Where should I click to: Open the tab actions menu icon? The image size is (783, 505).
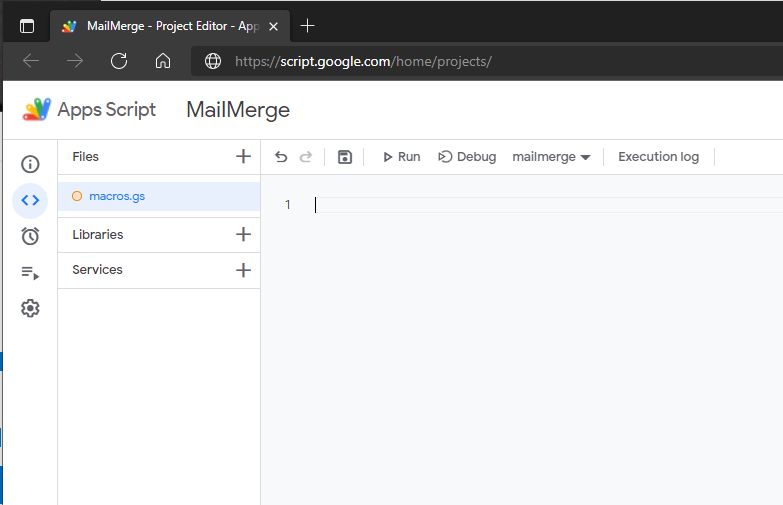click(x=27, y=26)
